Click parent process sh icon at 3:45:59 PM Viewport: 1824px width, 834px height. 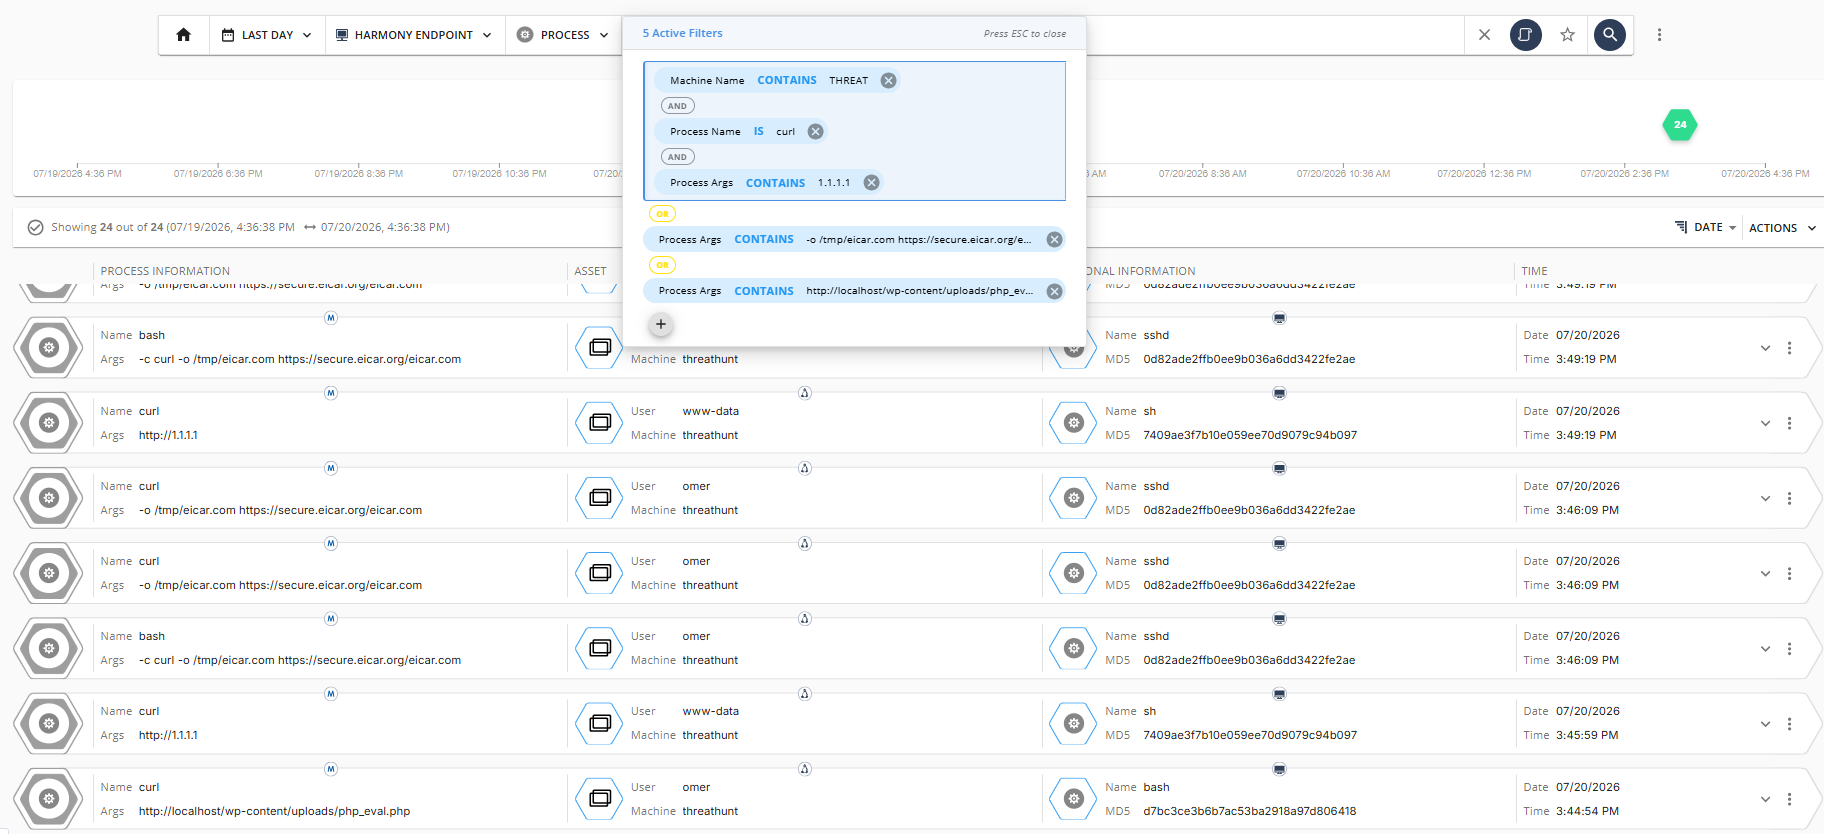point(1074,723)
